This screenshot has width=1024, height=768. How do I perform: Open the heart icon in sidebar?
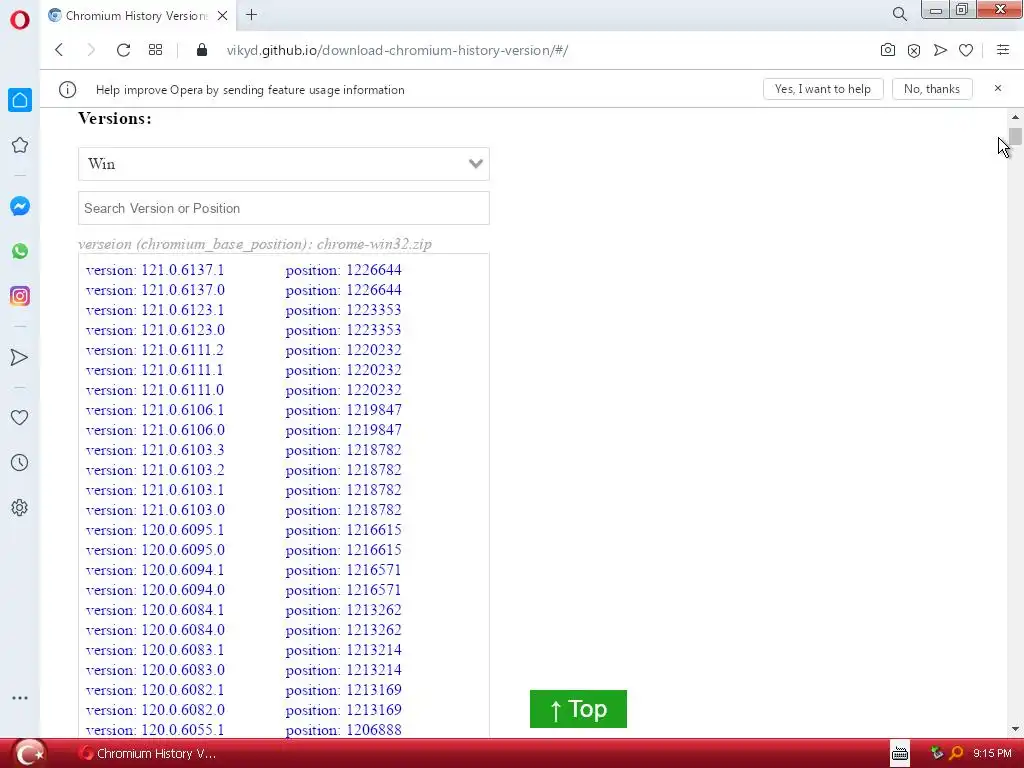coord(20,417)
